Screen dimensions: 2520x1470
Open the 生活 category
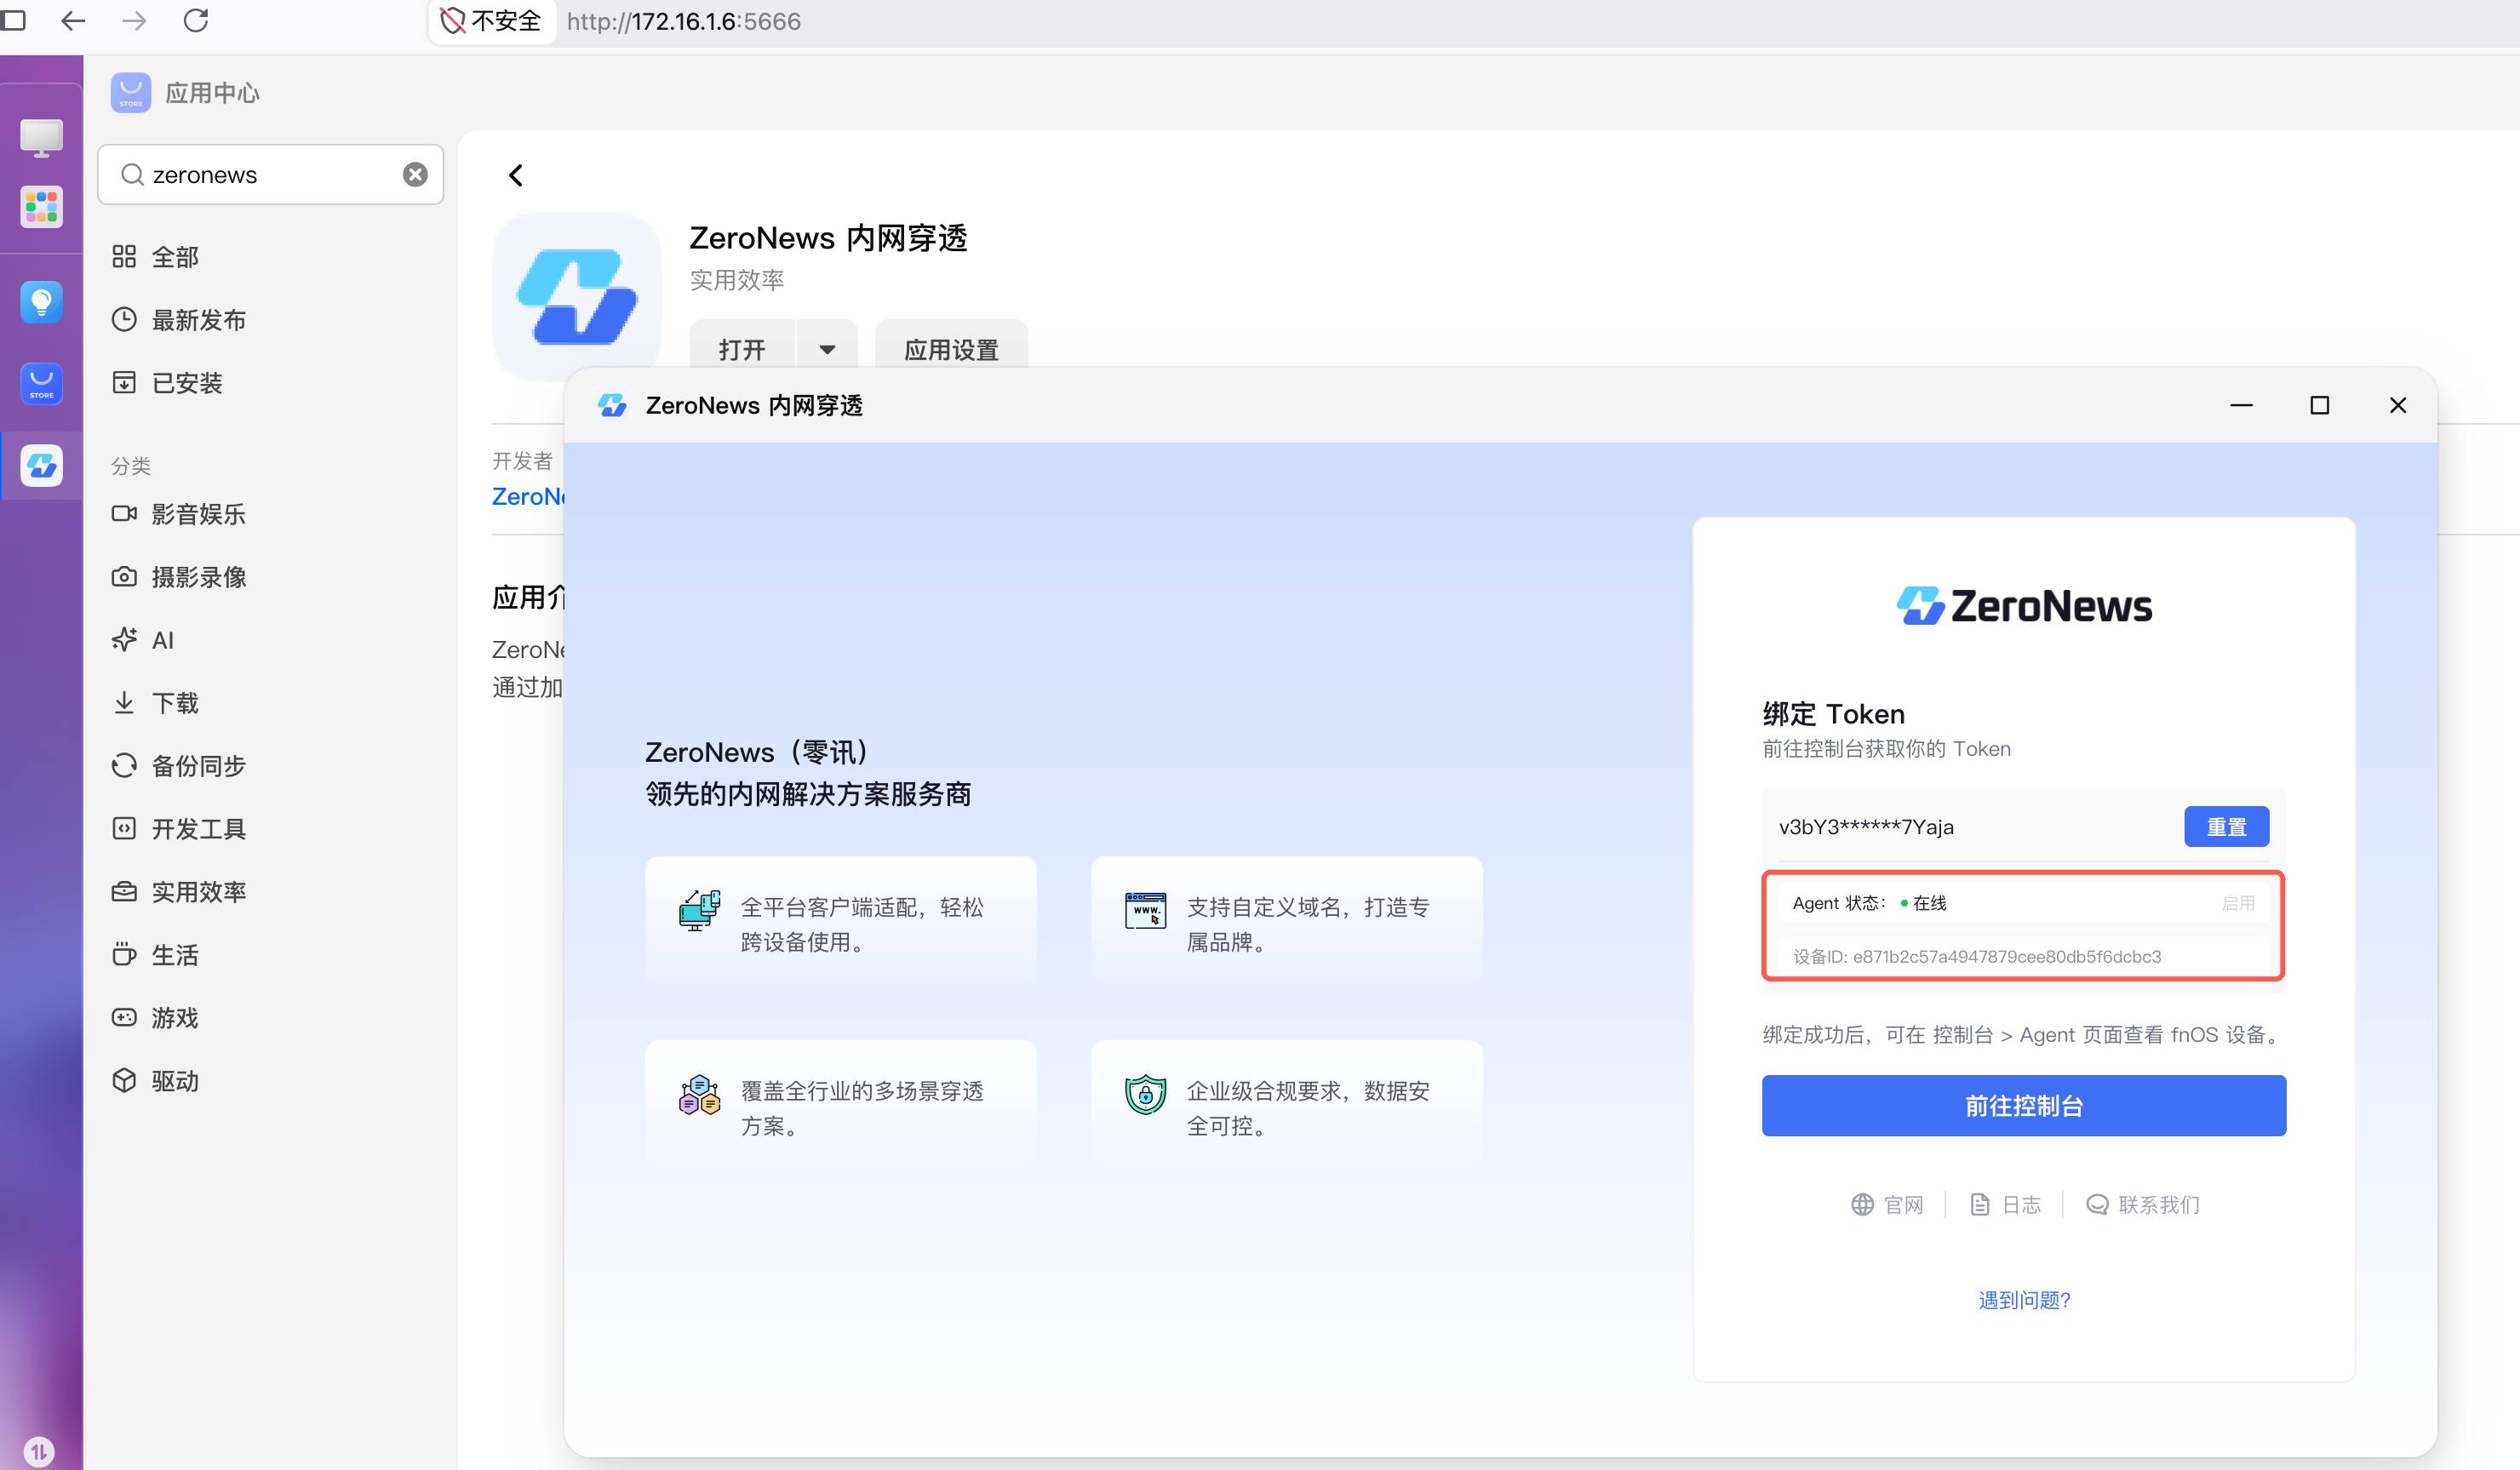coord(156,955)
